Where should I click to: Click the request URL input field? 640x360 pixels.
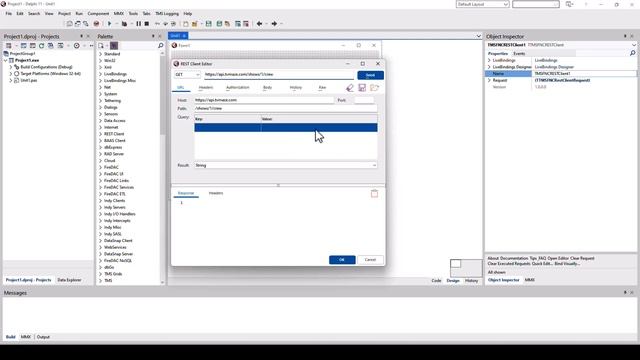click(x=279, y=75)
